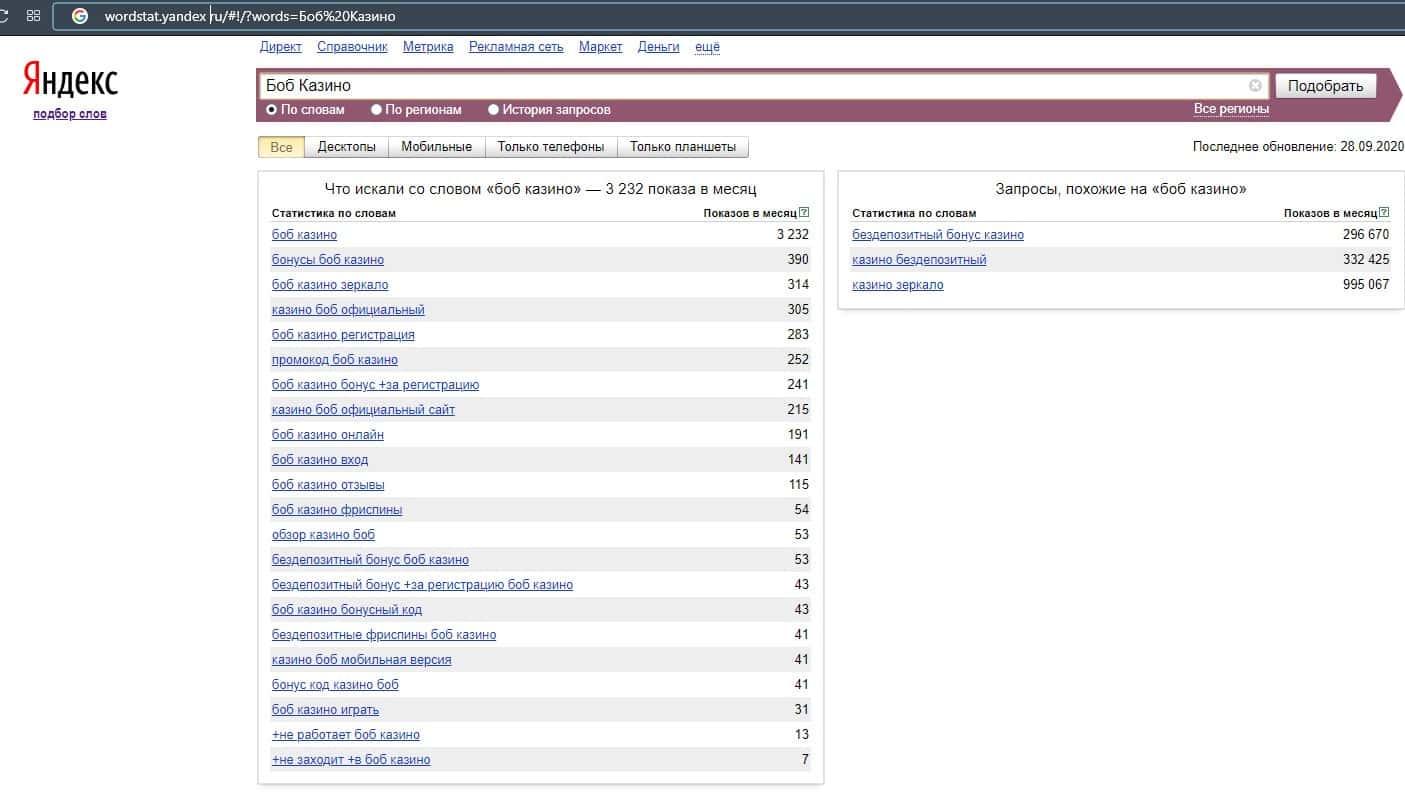The image size is (1405, 793).
Task: Switch to the 'Мобильные' tab
Action: pos(436,147)
